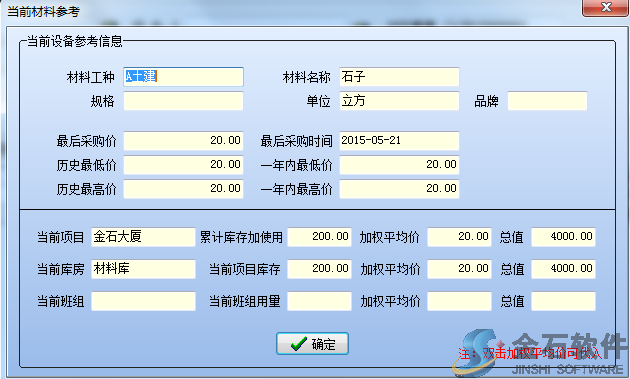This screenshot has height=379, width=630.
Task: Click the 单位 field showing 立方
Action: pyautogui.click(x=399, y=101)
